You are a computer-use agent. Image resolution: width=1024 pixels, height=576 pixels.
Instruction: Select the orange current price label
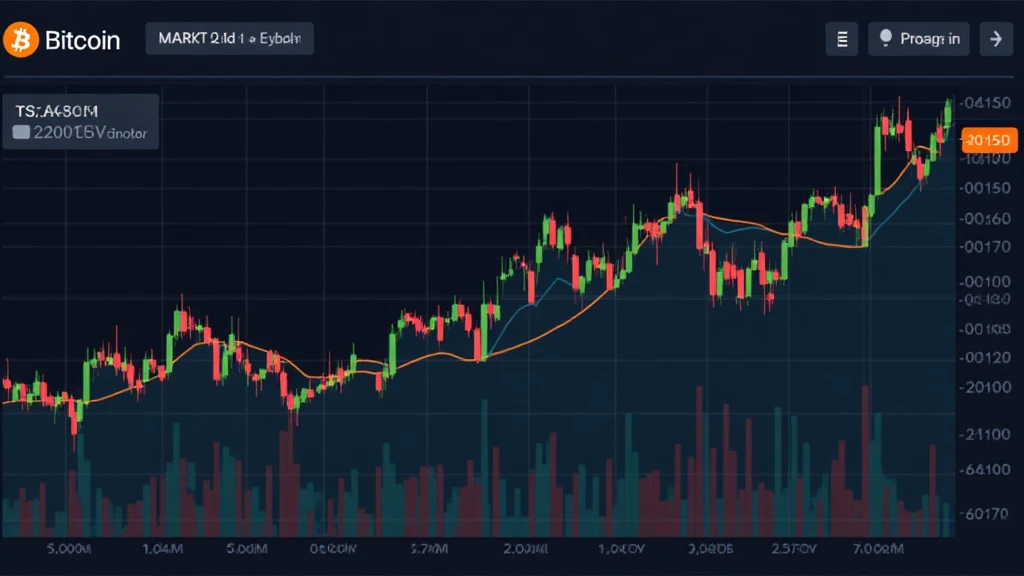click(988, 140)
